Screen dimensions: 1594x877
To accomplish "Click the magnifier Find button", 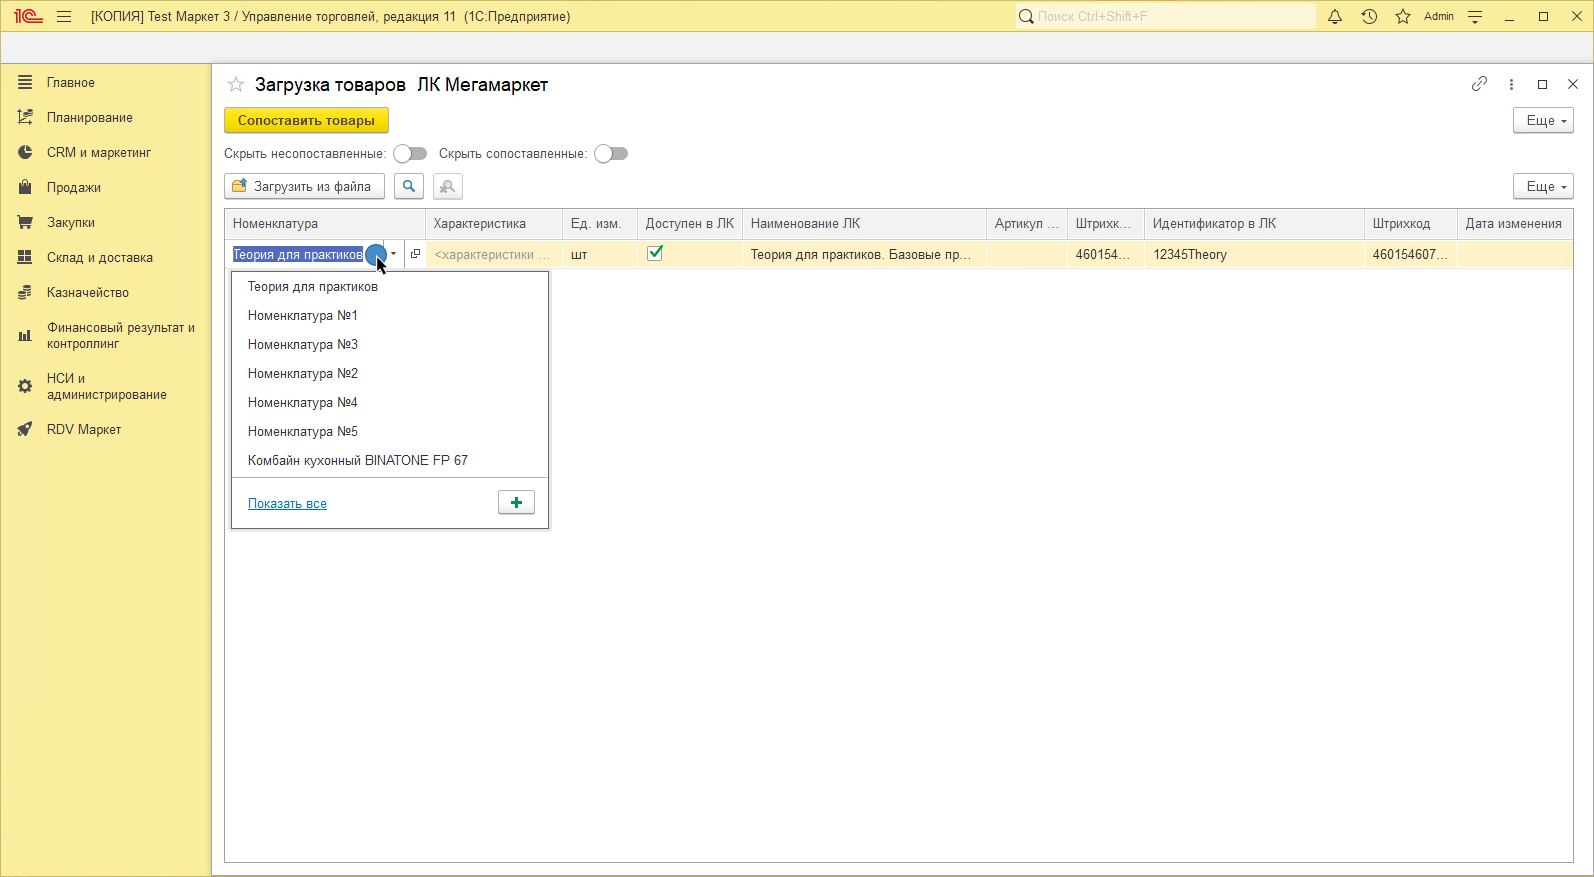I will coord(409,186).
